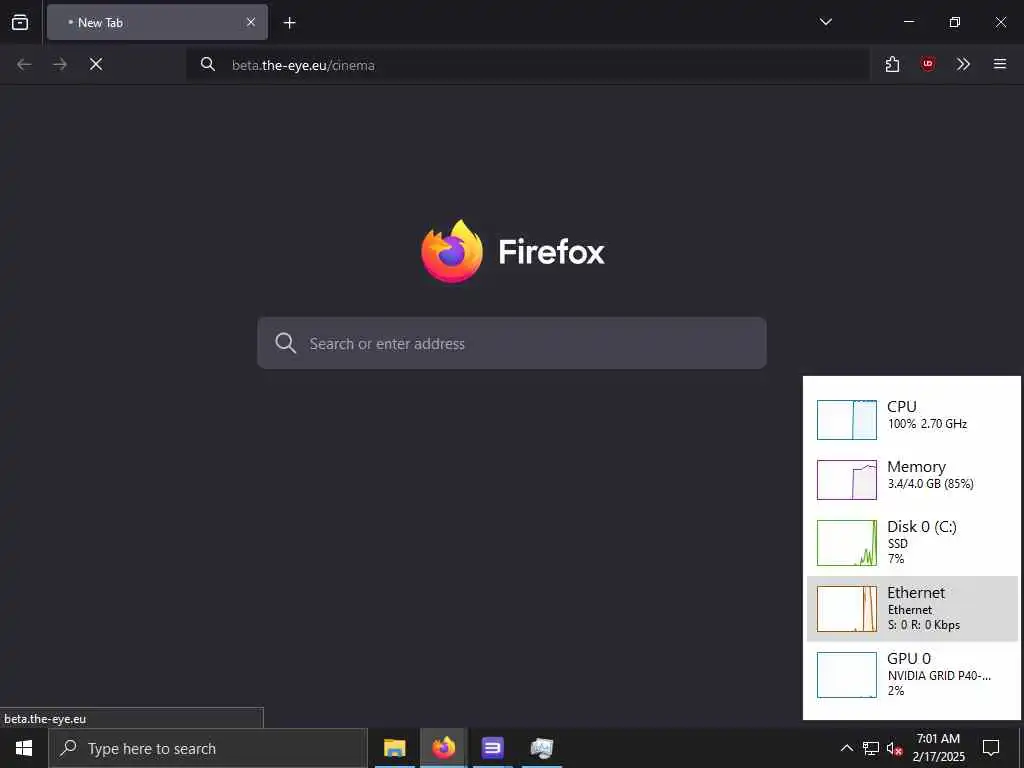Select the Memory performance entry
This screenshot has height=768, width=1024.
912,479
